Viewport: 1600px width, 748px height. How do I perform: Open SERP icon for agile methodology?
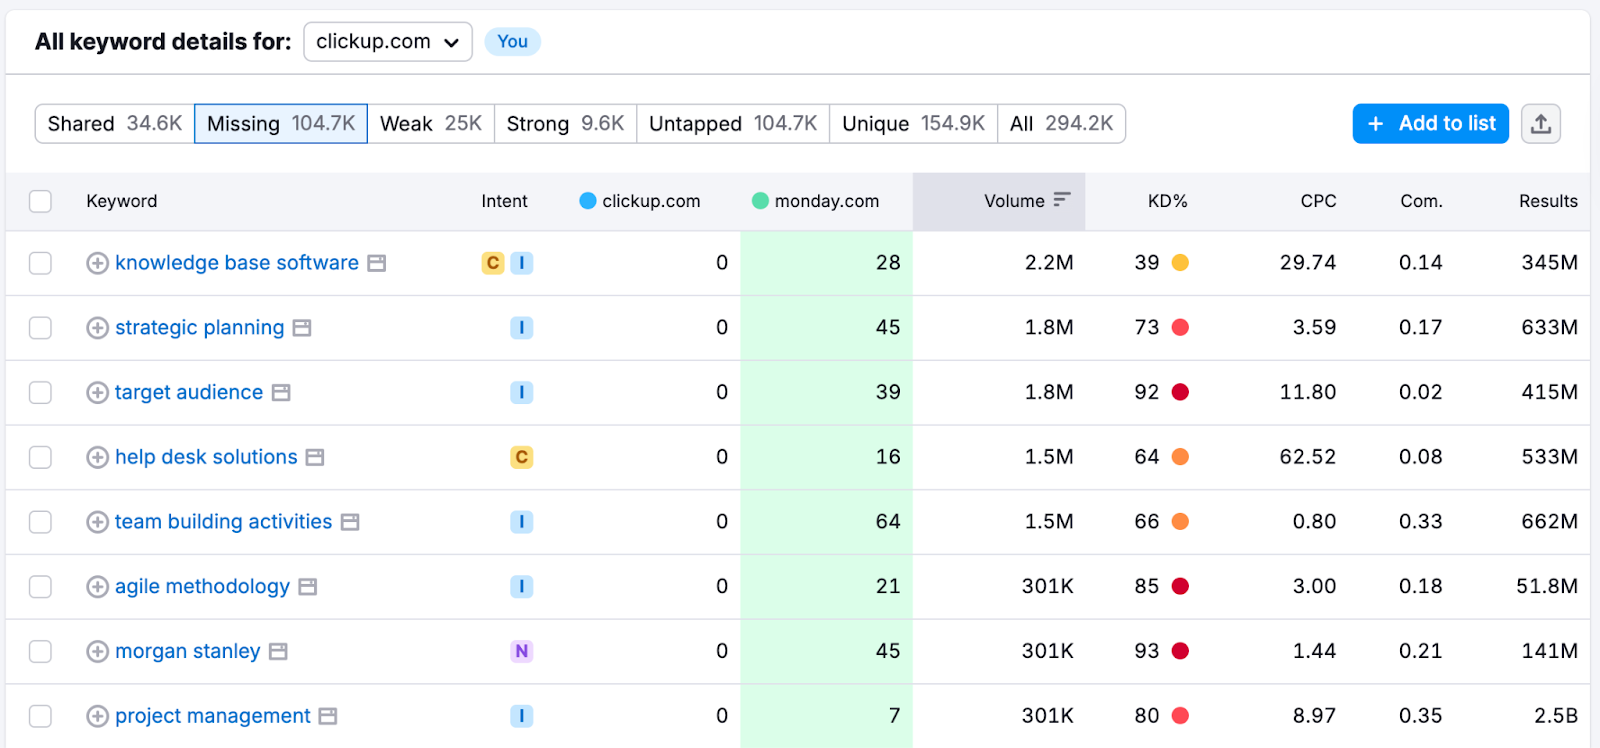pos(308,587)
